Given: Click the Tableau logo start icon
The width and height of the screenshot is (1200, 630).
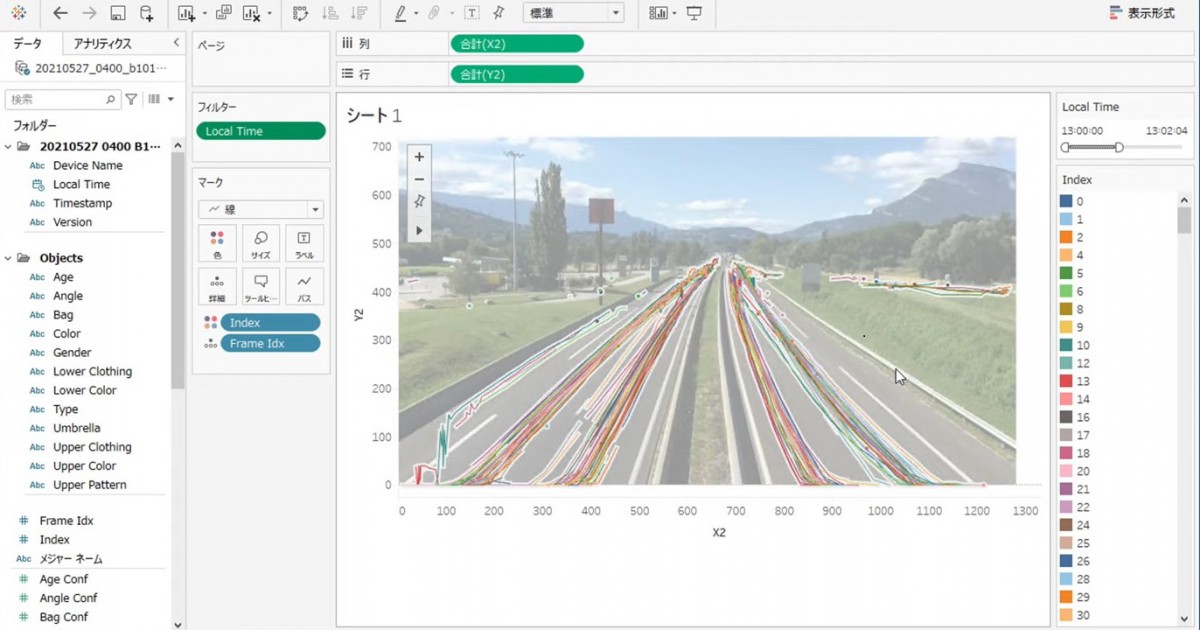Looking at the screenshot, I should coord(18,13).
